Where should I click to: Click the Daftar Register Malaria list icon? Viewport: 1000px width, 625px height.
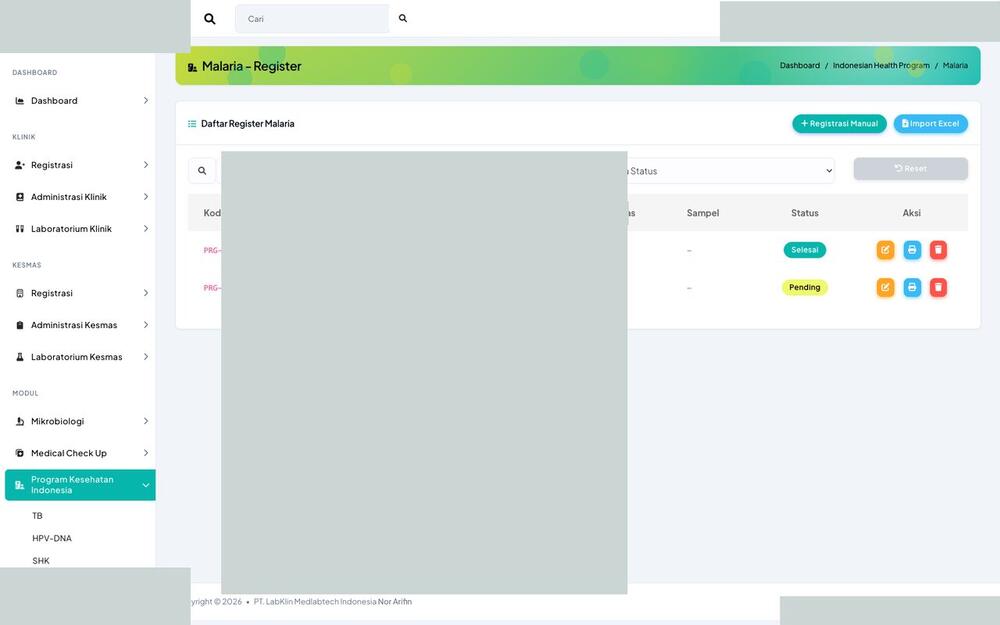(x=192, y=124)
